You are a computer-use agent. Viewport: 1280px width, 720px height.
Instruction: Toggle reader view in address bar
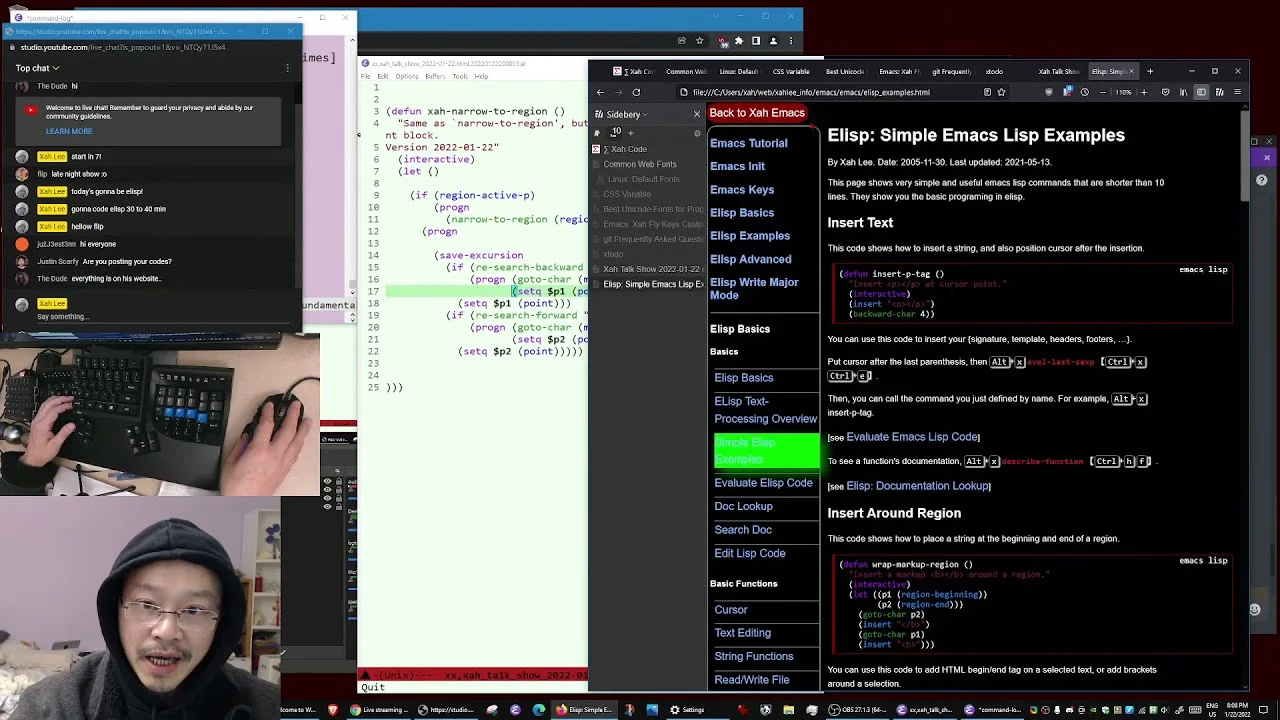click(x=987, y=92)
